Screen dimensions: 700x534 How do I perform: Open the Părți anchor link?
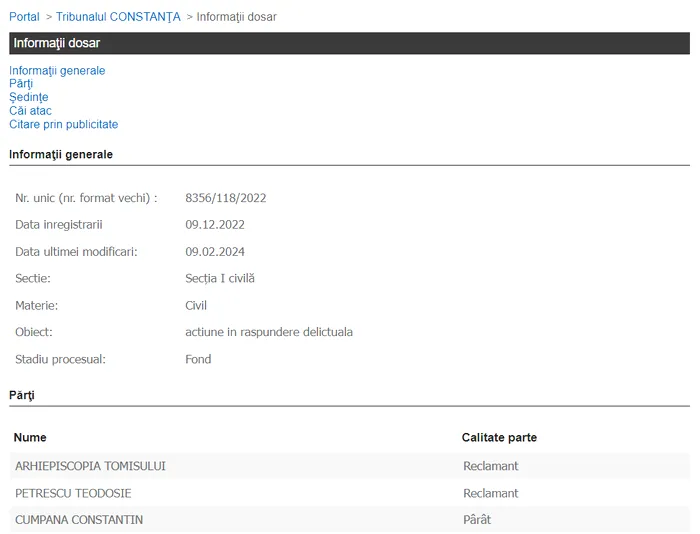[x=21, y=84]
